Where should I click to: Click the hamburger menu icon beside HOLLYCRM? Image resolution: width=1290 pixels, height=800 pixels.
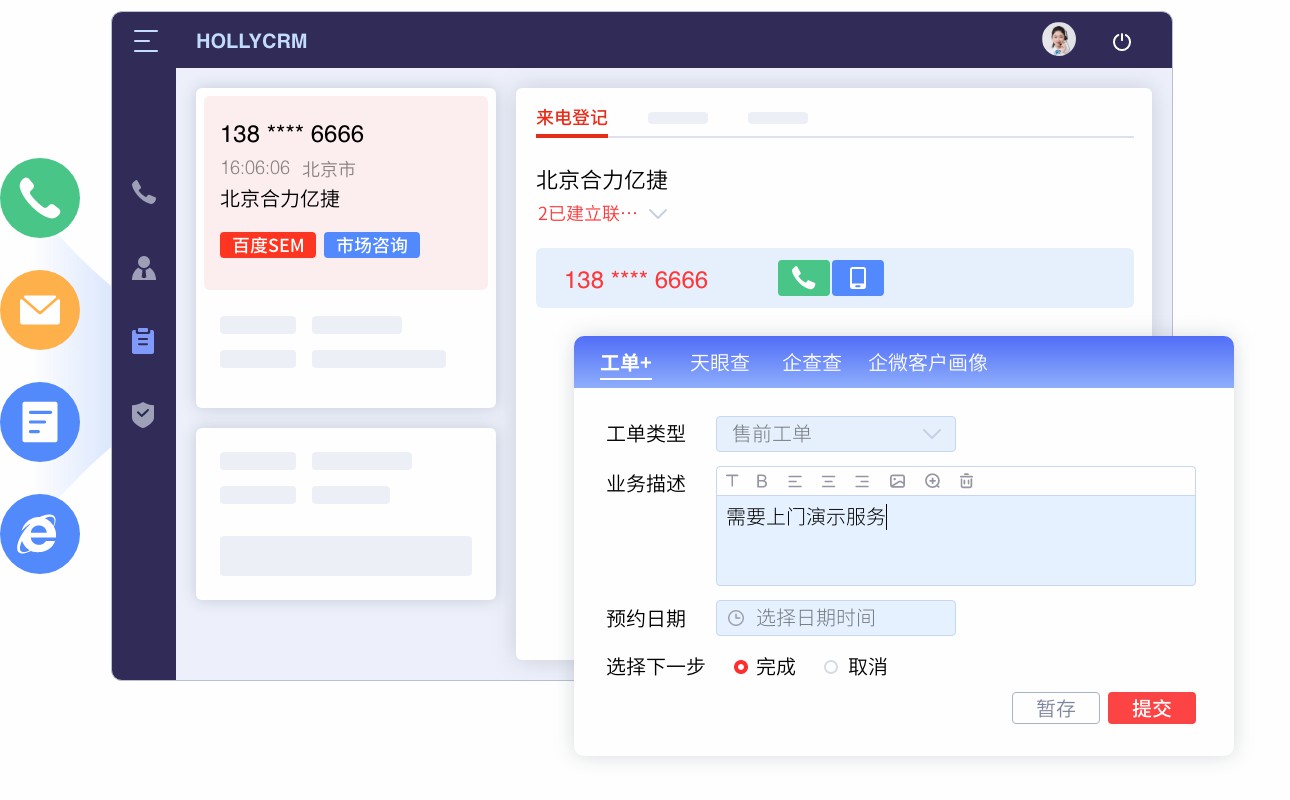pyautogui.click(x=146, y=41)
